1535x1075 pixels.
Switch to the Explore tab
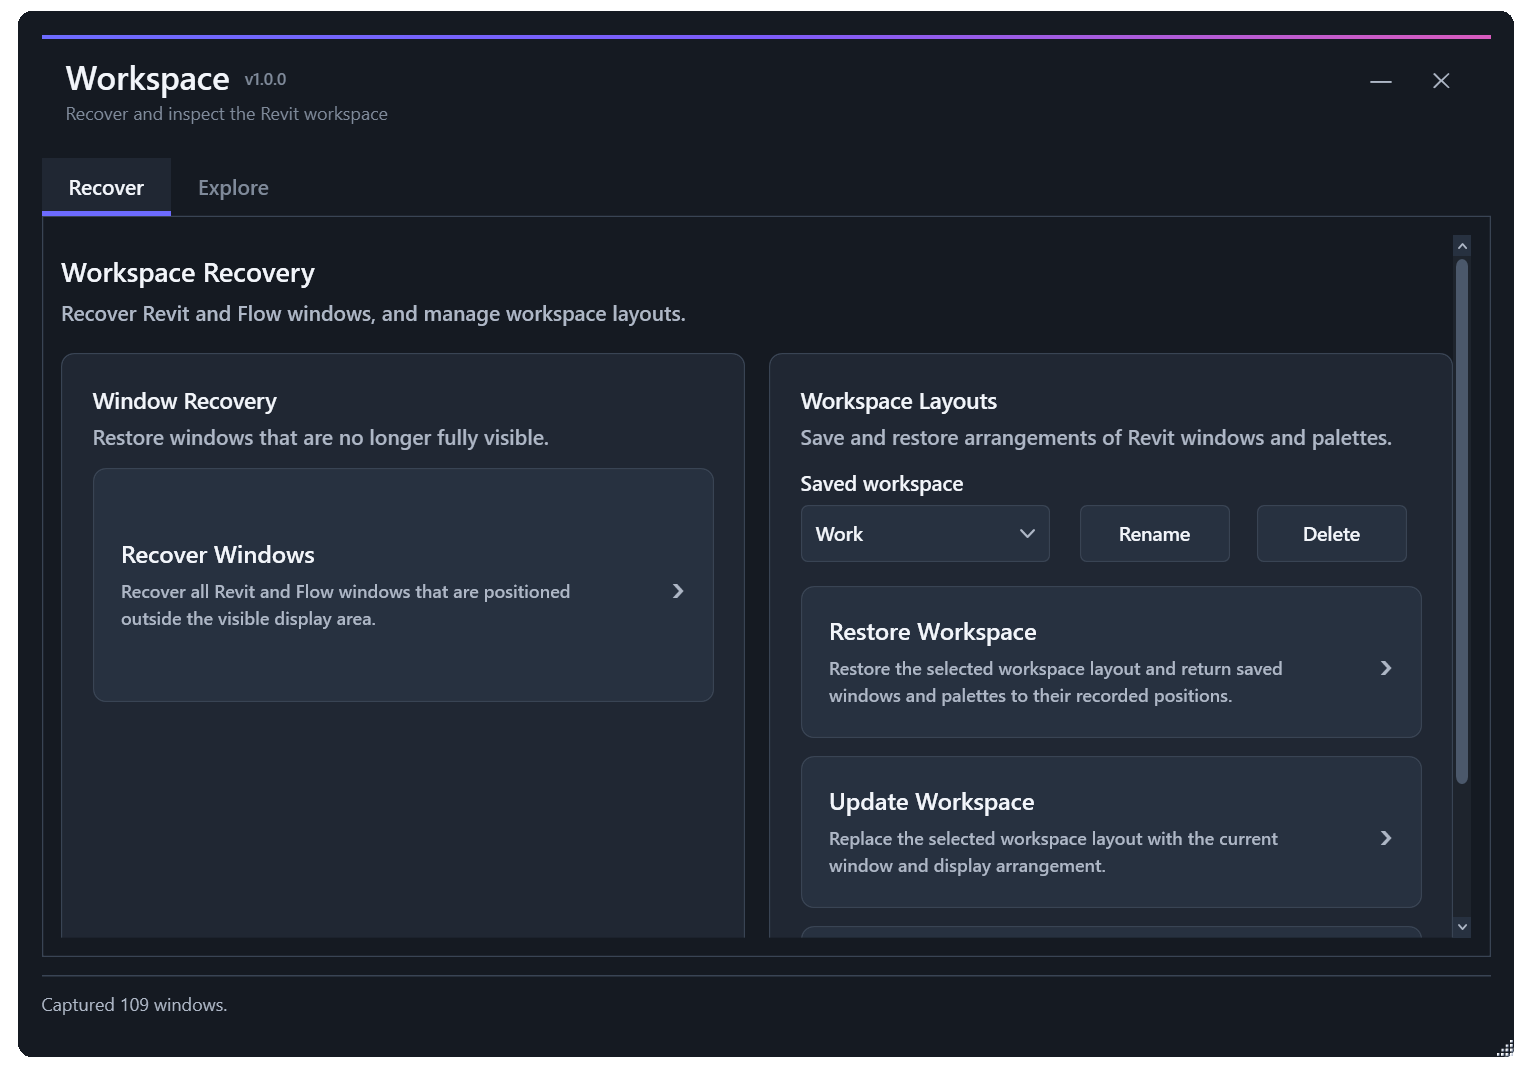pyautogui.click(x=233, y=187)
